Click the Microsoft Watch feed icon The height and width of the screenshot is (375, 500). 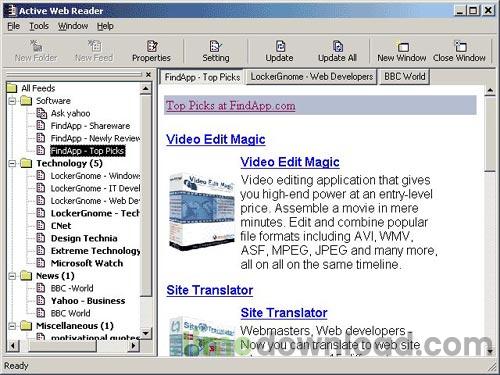point(40,263)
